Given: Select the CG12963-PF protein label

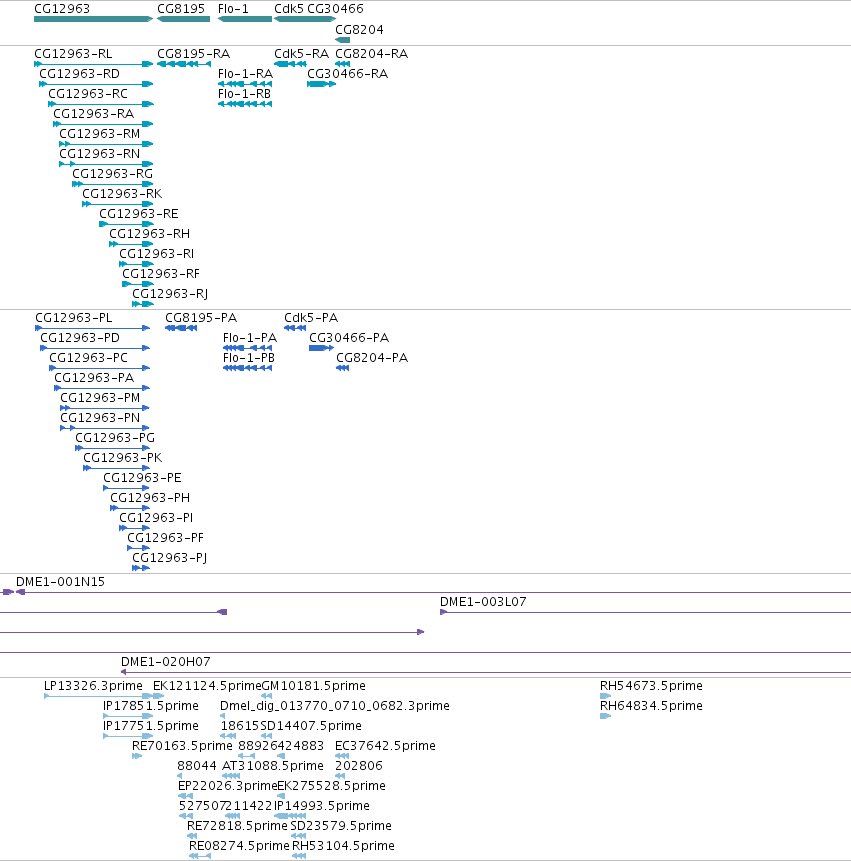Looking at the screenshot, I should pos(165,538).
